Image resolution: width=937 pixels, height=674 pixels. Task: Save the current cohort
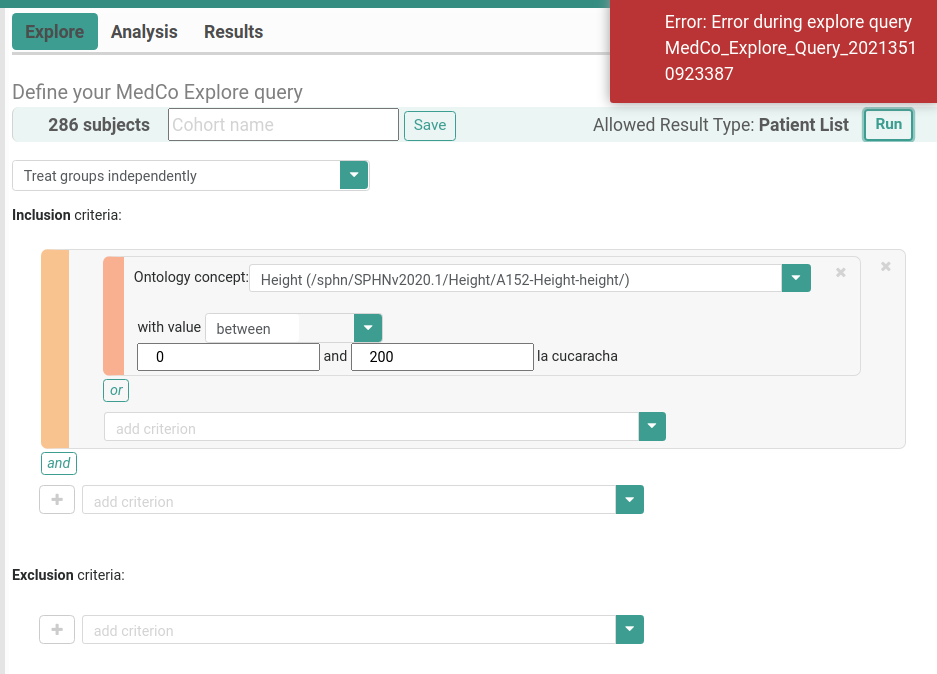coord(429,124)
